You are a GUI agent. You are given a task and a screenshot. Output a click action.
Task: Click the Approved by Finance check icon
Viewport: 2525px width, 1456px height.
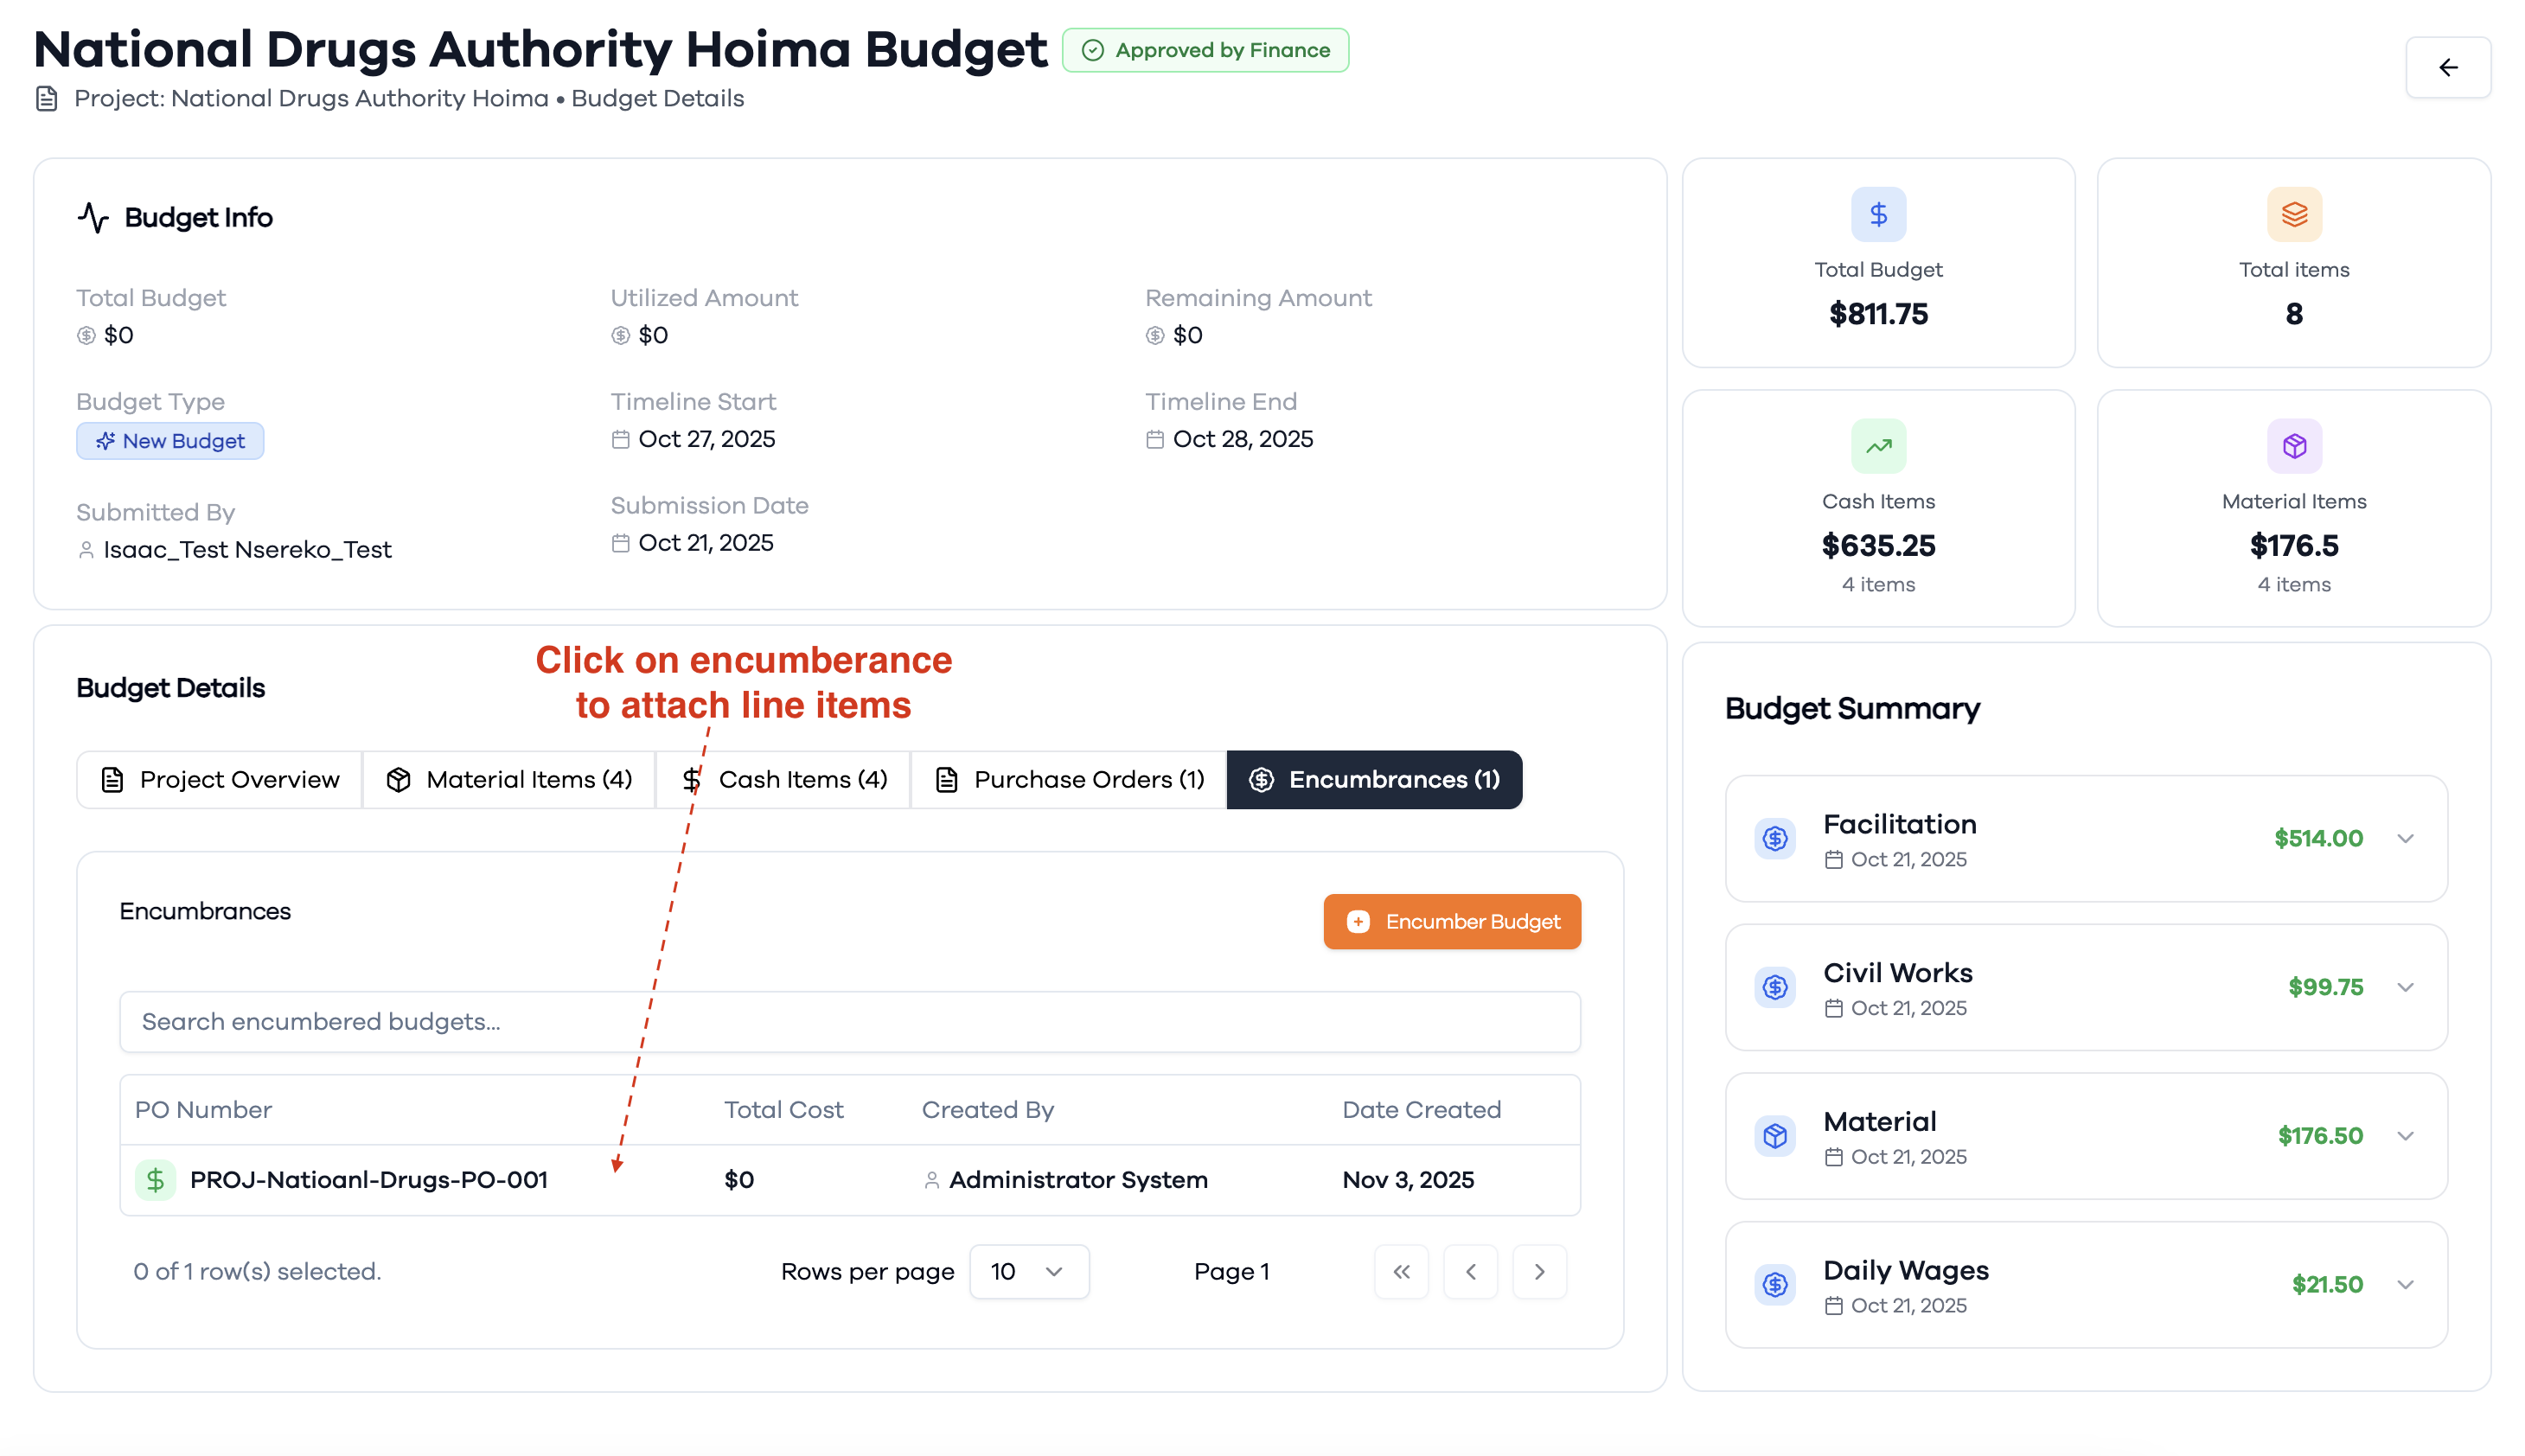coord(1092,50)
